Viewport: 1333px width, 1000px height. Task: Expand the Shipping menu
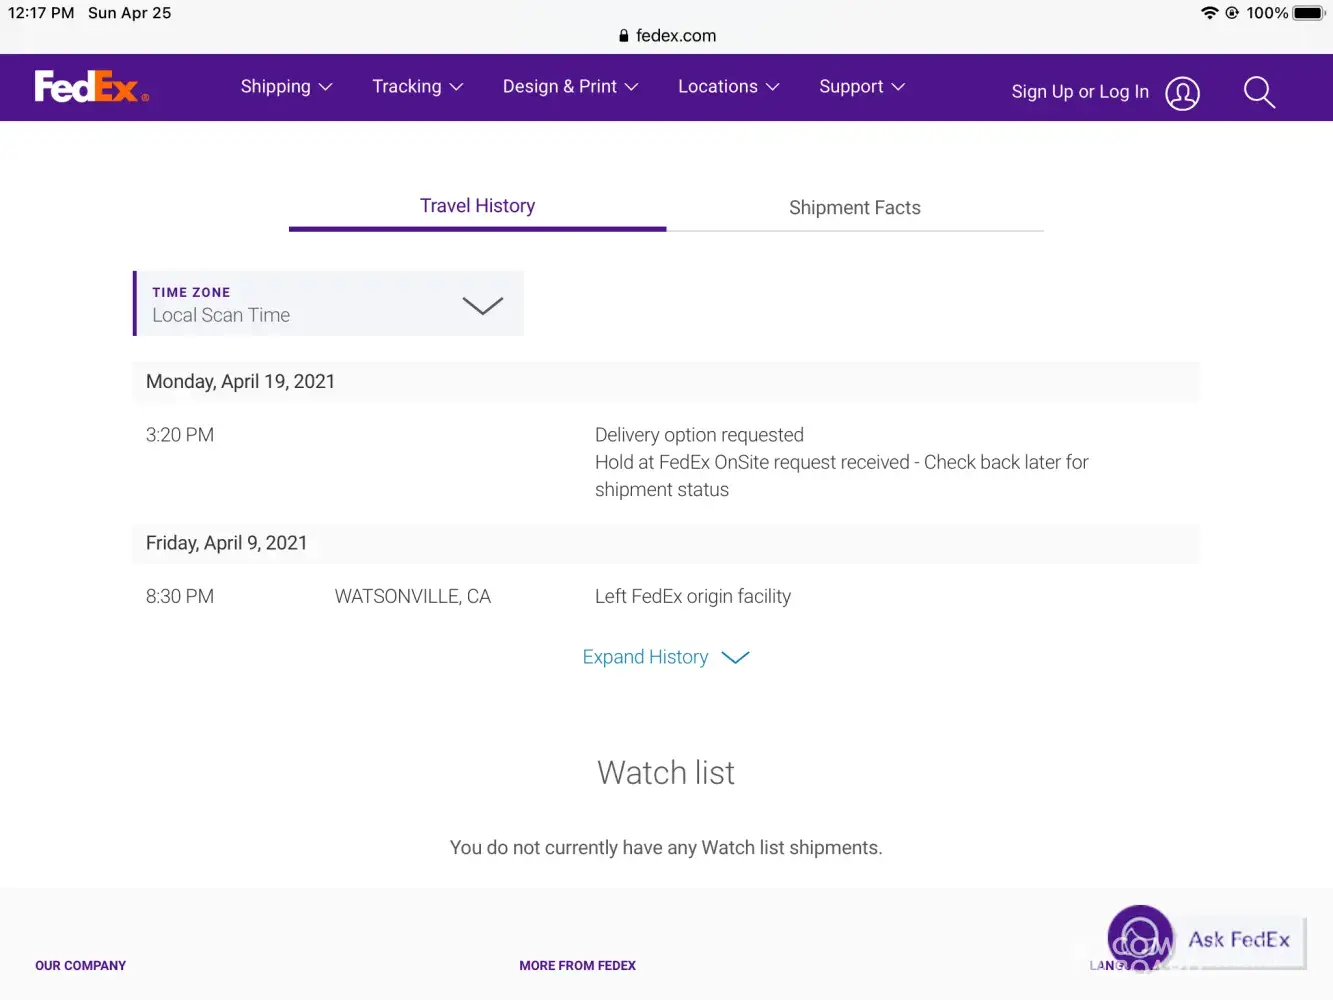[x=286, y=87]
